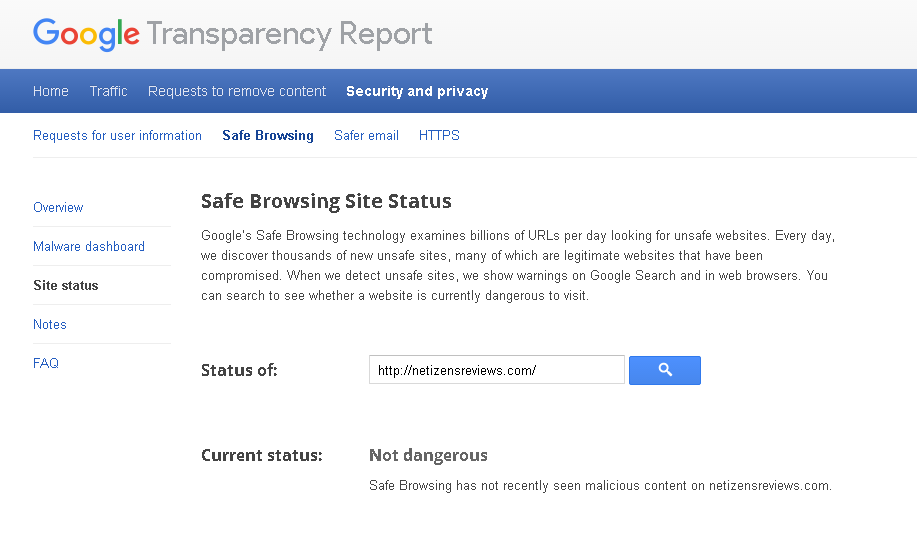This screenshot has height=542, width=917.
Task: Open Overview in the sidebar
Action: click(x=58, y=207)
